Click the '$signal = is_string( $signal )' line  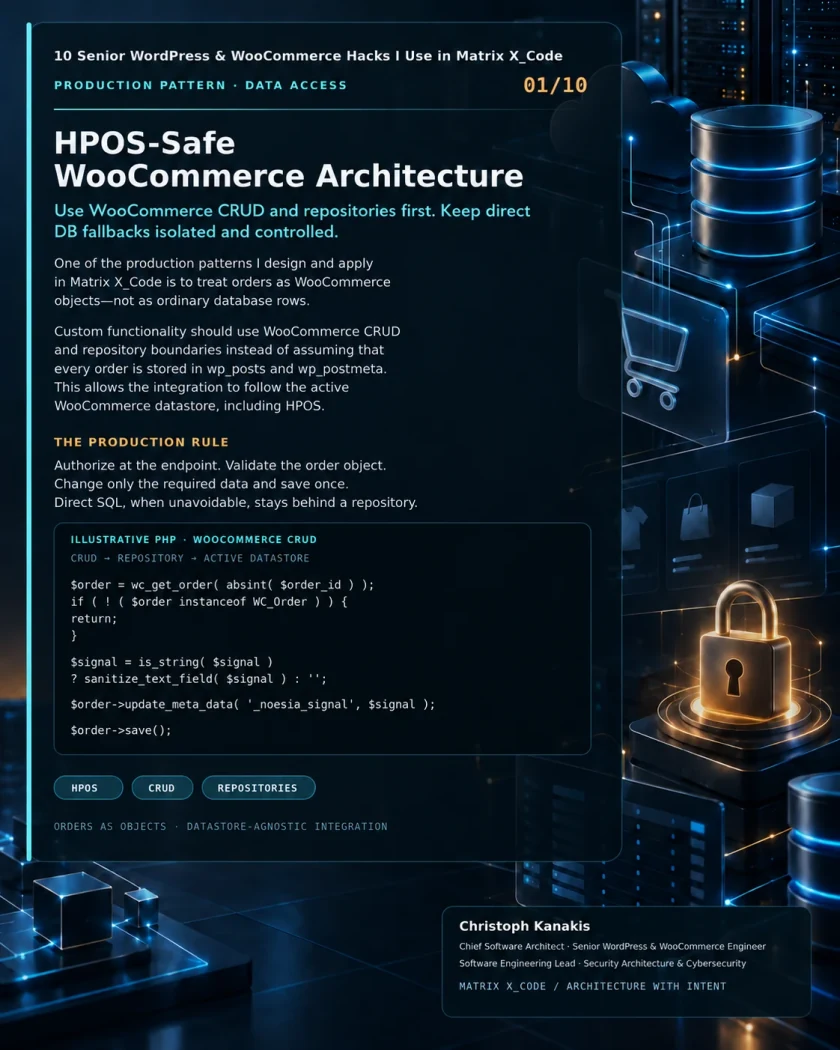(x=171, y=662)
